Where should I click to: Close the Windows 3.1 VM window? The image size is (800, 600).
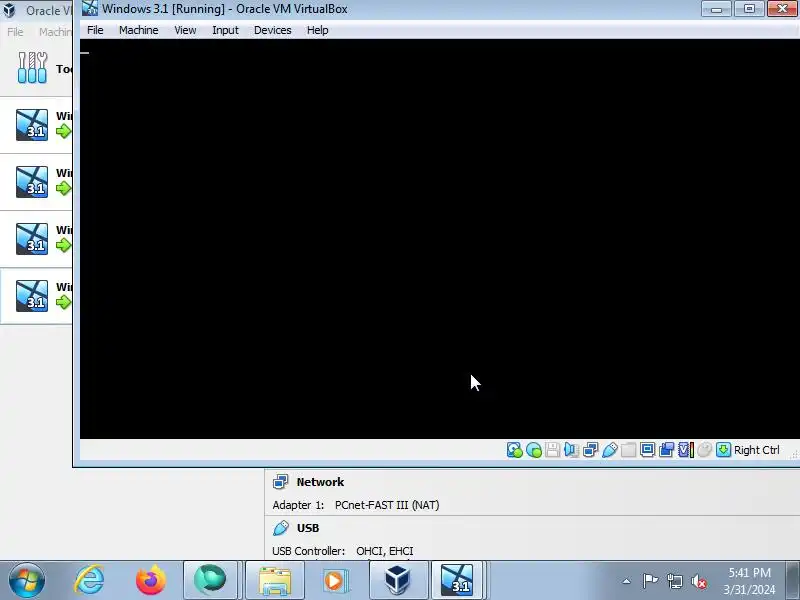tap(782, 9)
